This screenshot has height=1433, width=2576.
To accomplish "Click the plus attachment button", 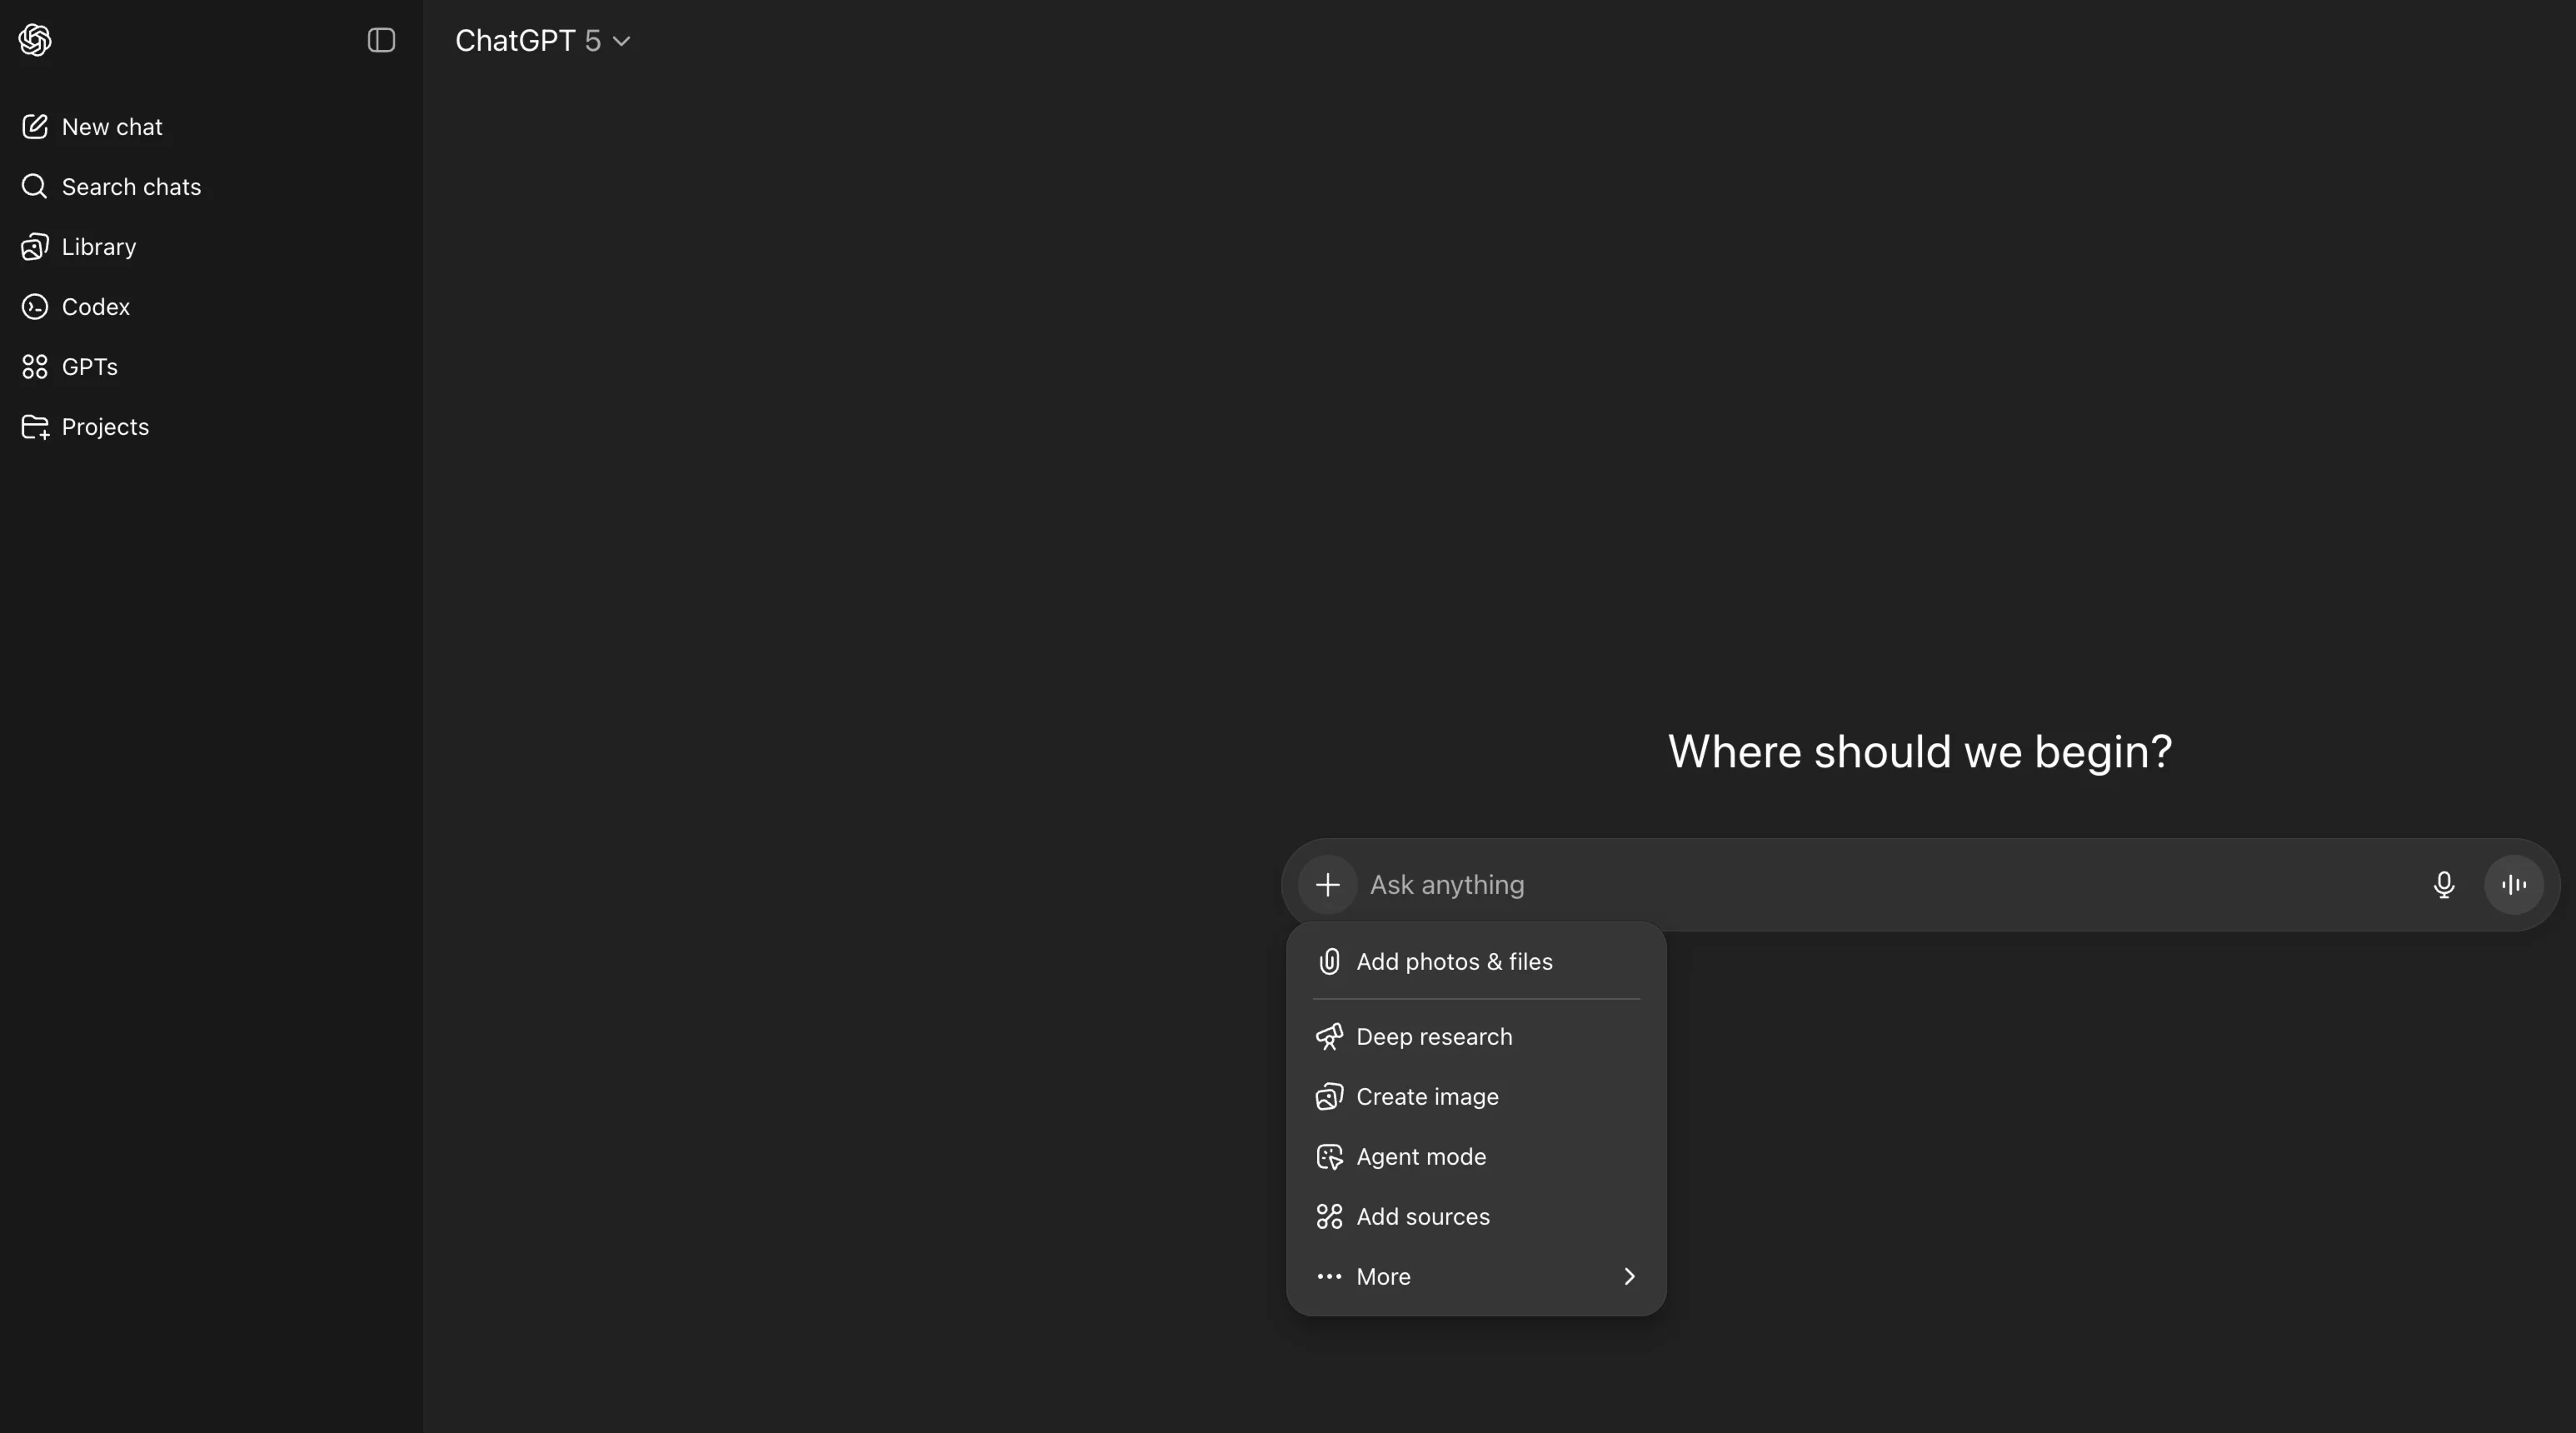I will click(1327, 885).
